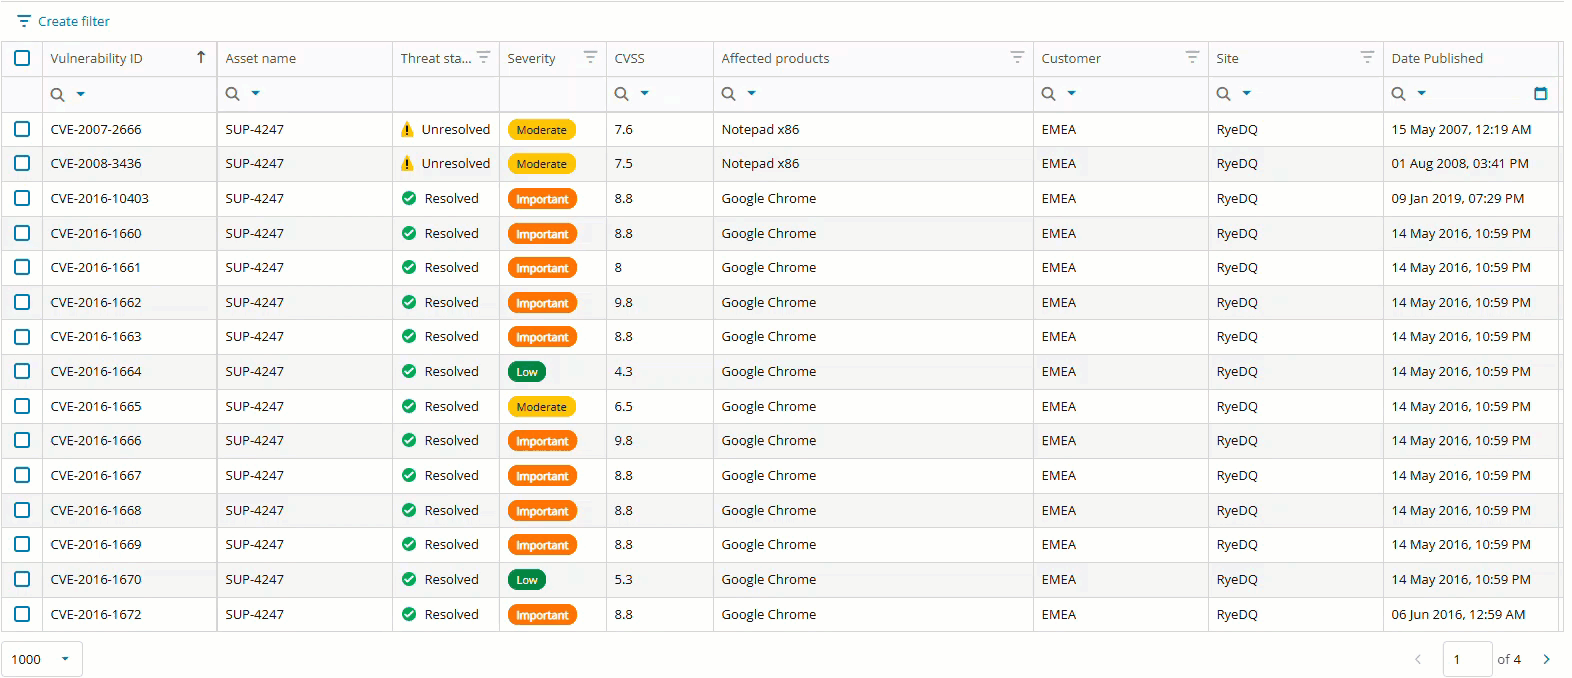Viewport: 1572px width, 678px height.
Task: Select the checkbox for CVE-2008-3436
Action: click(22, 163)
